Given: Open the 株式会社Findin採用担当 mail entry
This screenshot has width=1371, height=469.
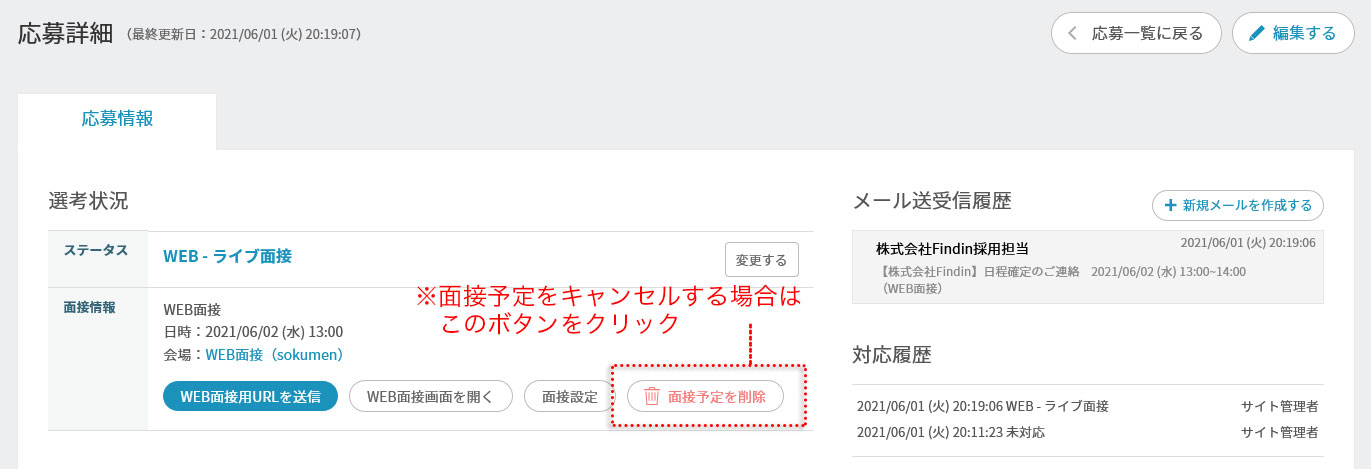Looking at the screenshot, I should [1087, 266].
